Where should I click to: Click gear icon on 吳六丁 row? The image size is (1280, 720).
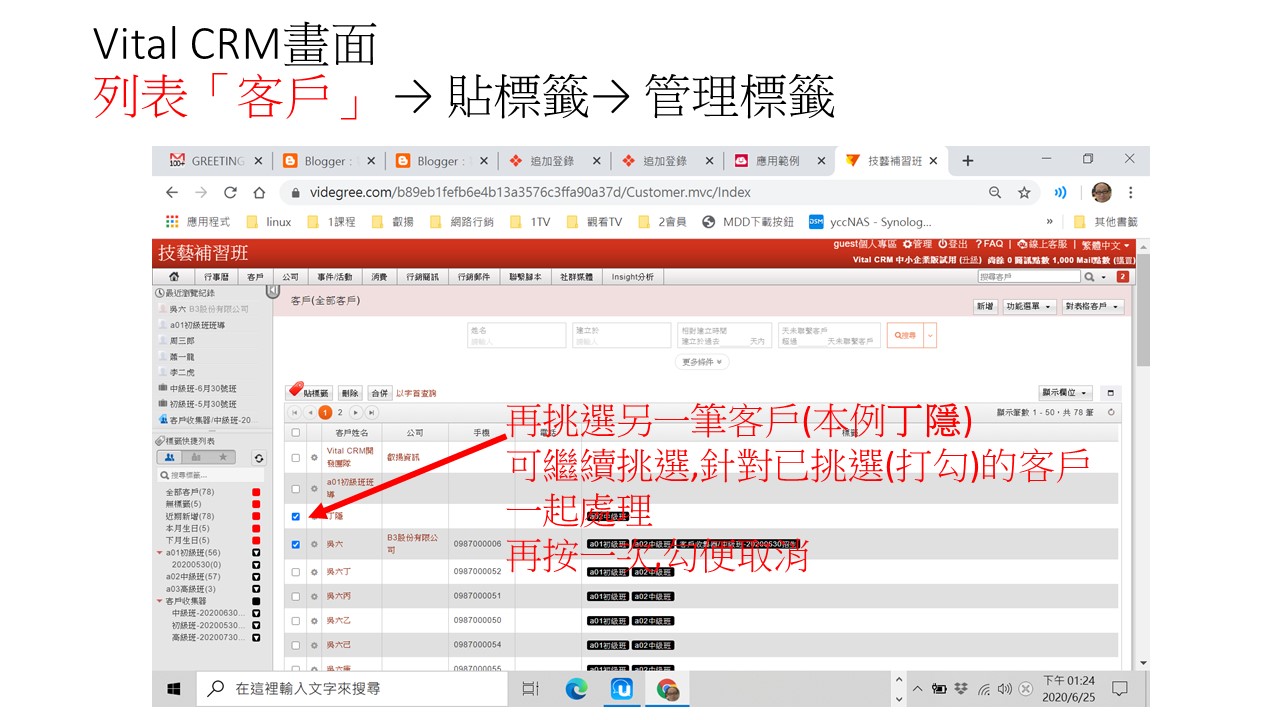pyautogui.click(x=314, y=572)
